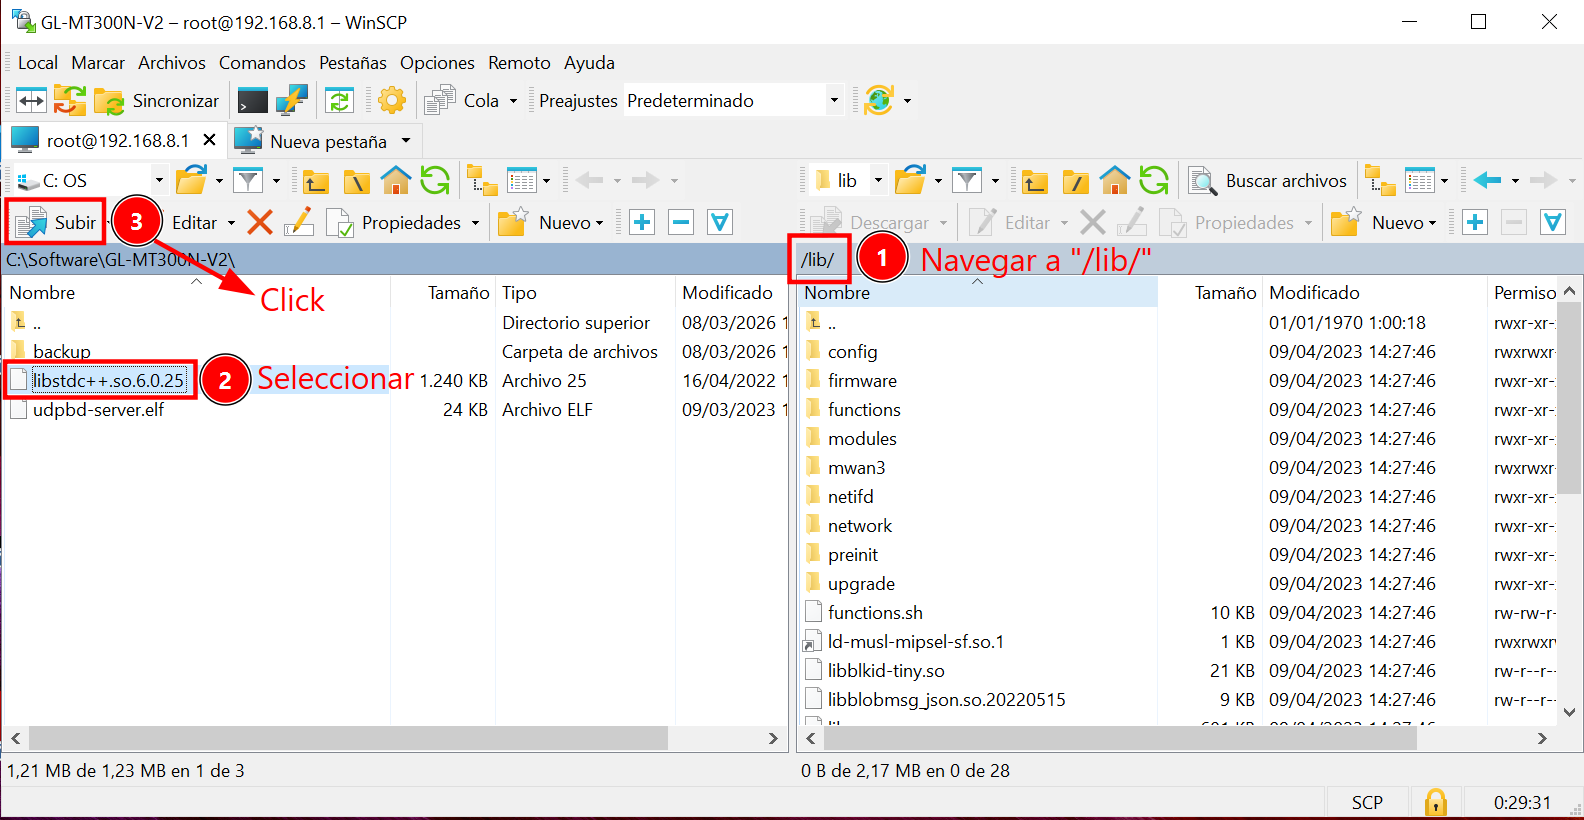Click the Subir upload button

pos(57,222)
